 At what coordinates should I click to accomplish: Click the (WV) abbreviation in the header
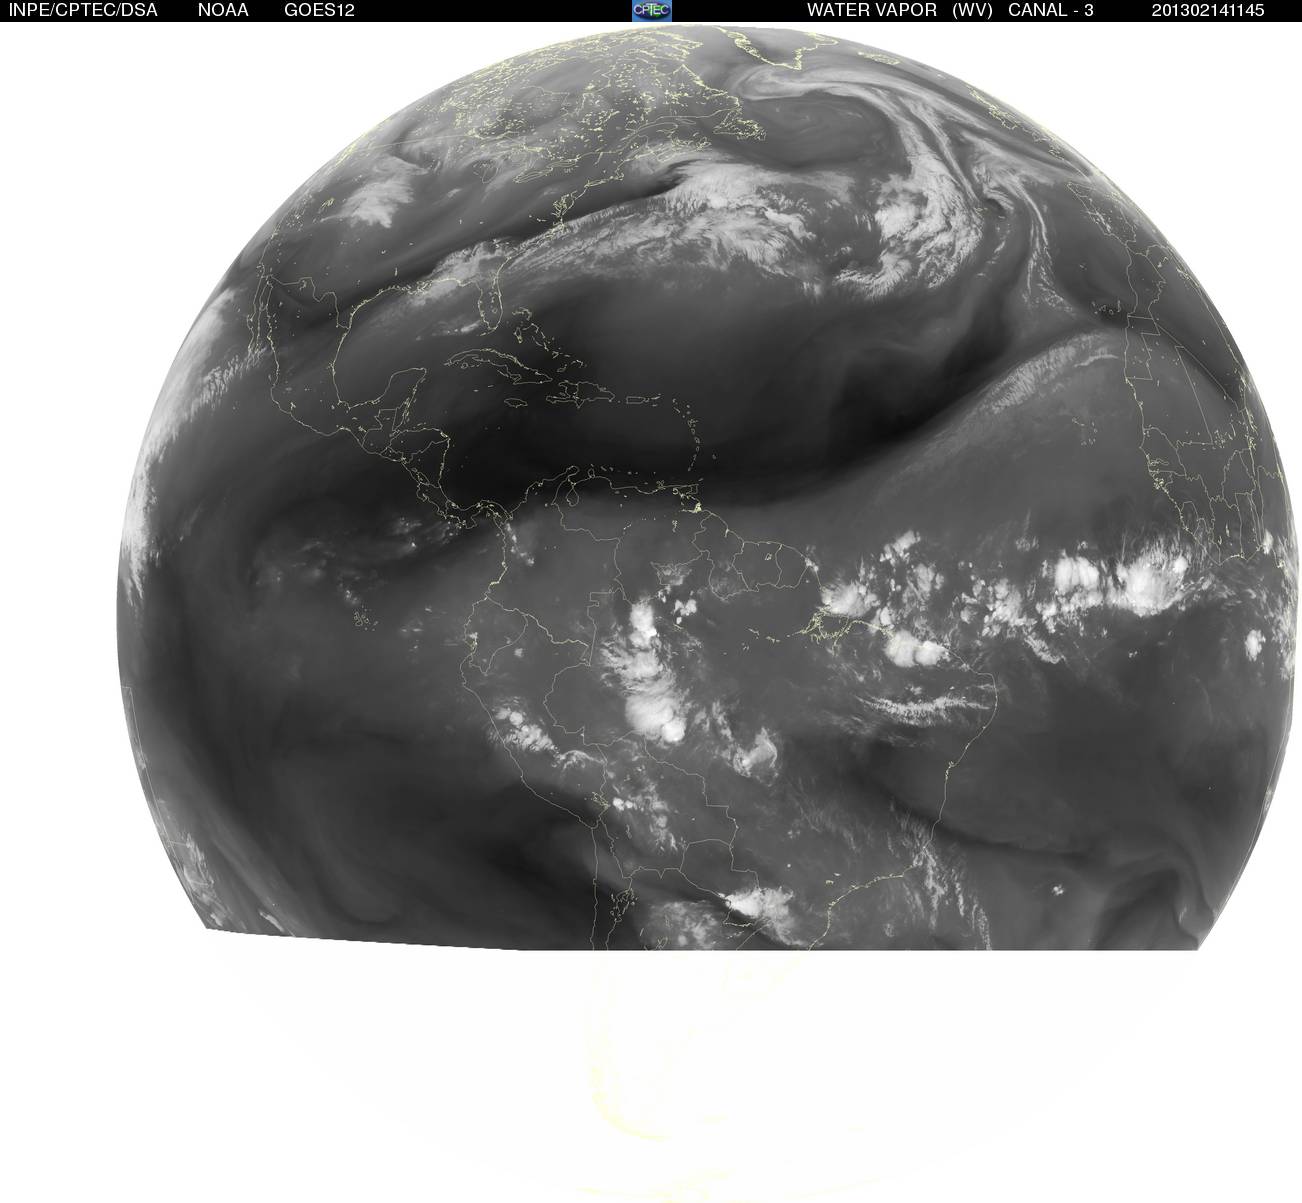click(972, 10)
